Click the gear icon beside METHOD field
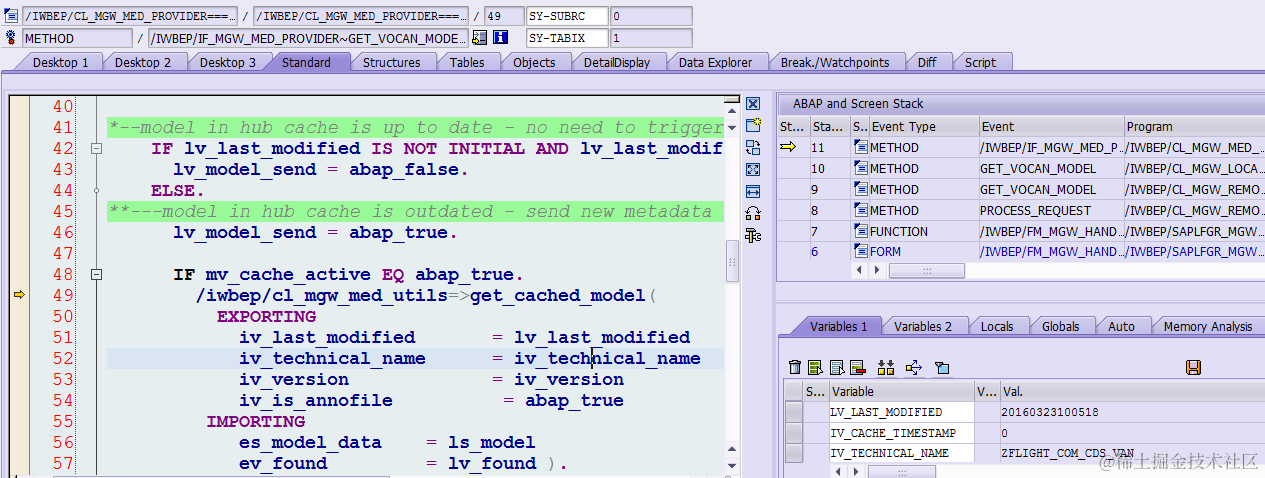 [x=11, y=38]
